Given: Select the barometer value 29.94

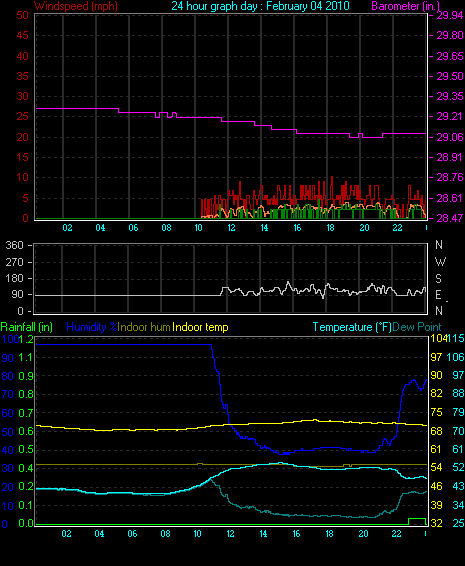Looking at the screenshot, I should [450, 16].
